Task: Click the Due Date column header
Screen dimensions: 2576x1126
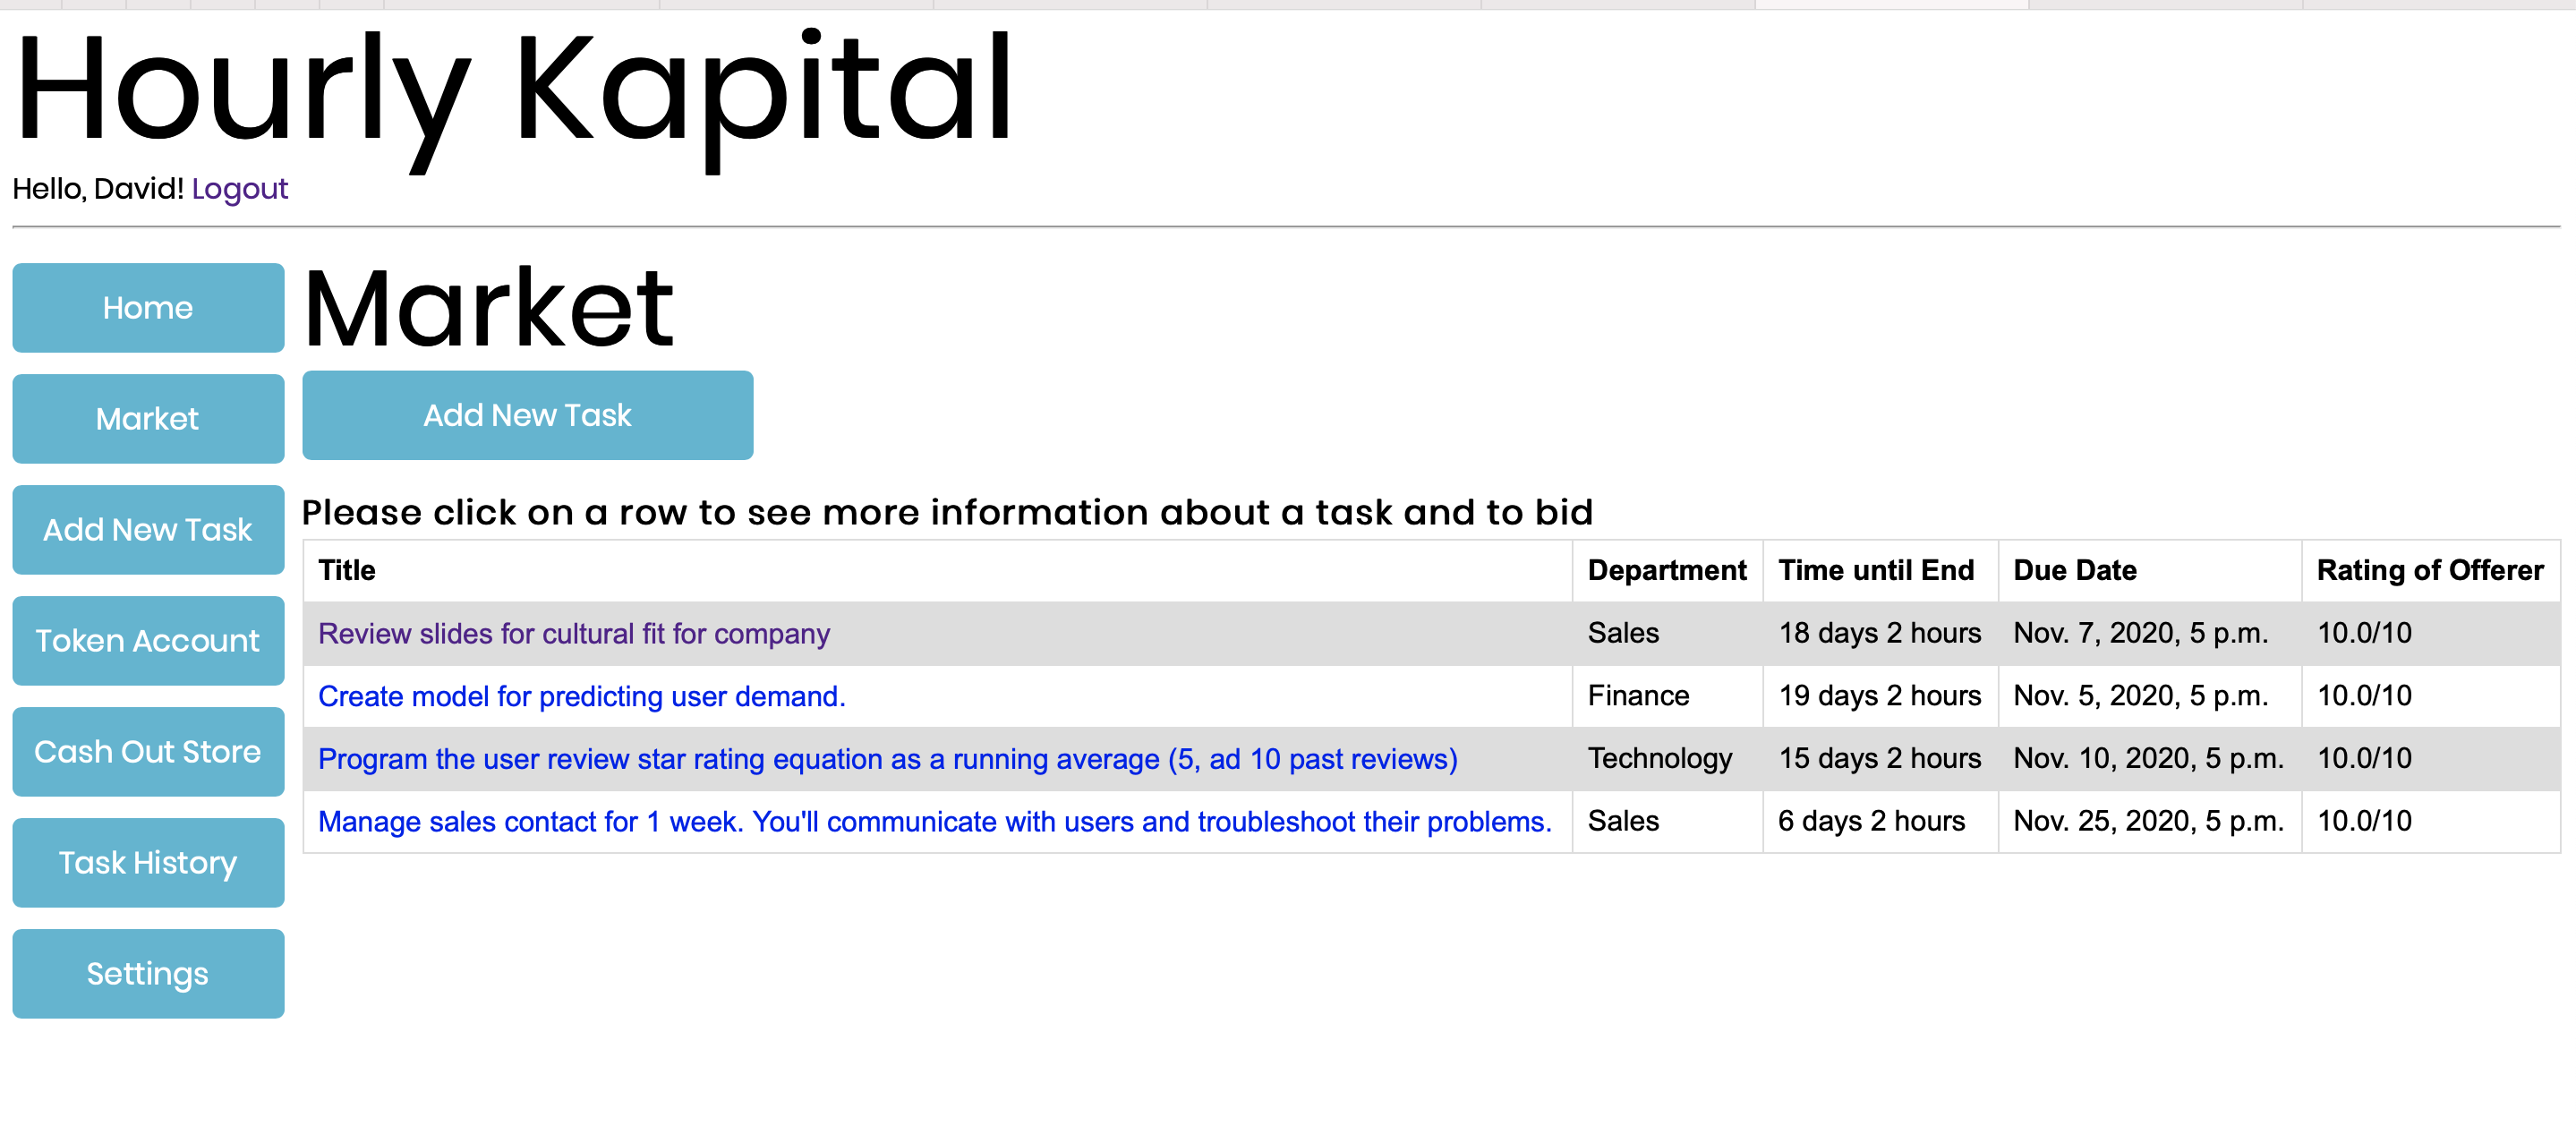Action: [2074, 571]
